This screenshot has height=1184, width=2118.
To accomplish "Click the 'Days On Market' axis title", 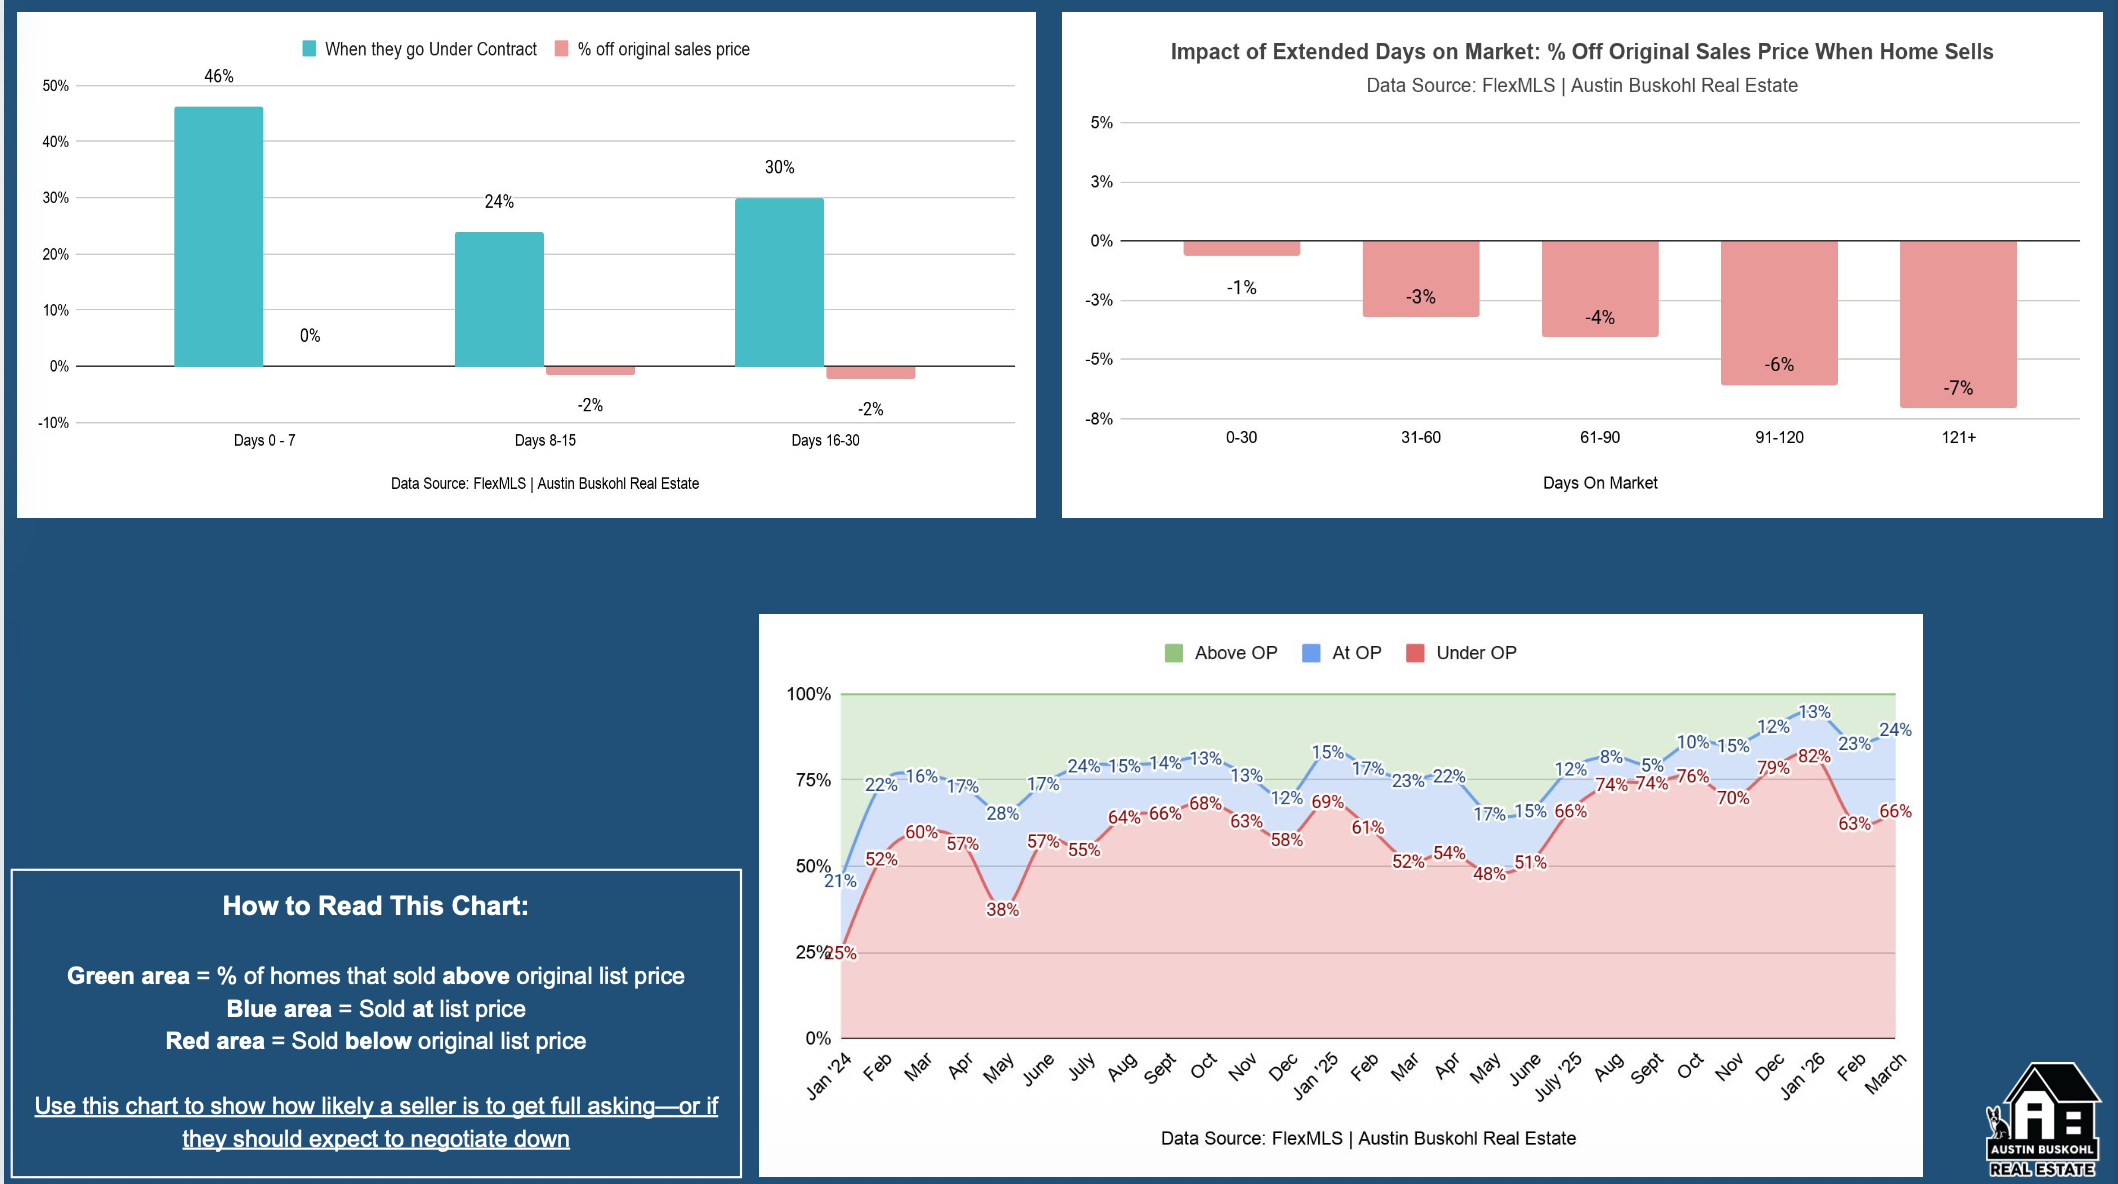I will (1599, 483).
